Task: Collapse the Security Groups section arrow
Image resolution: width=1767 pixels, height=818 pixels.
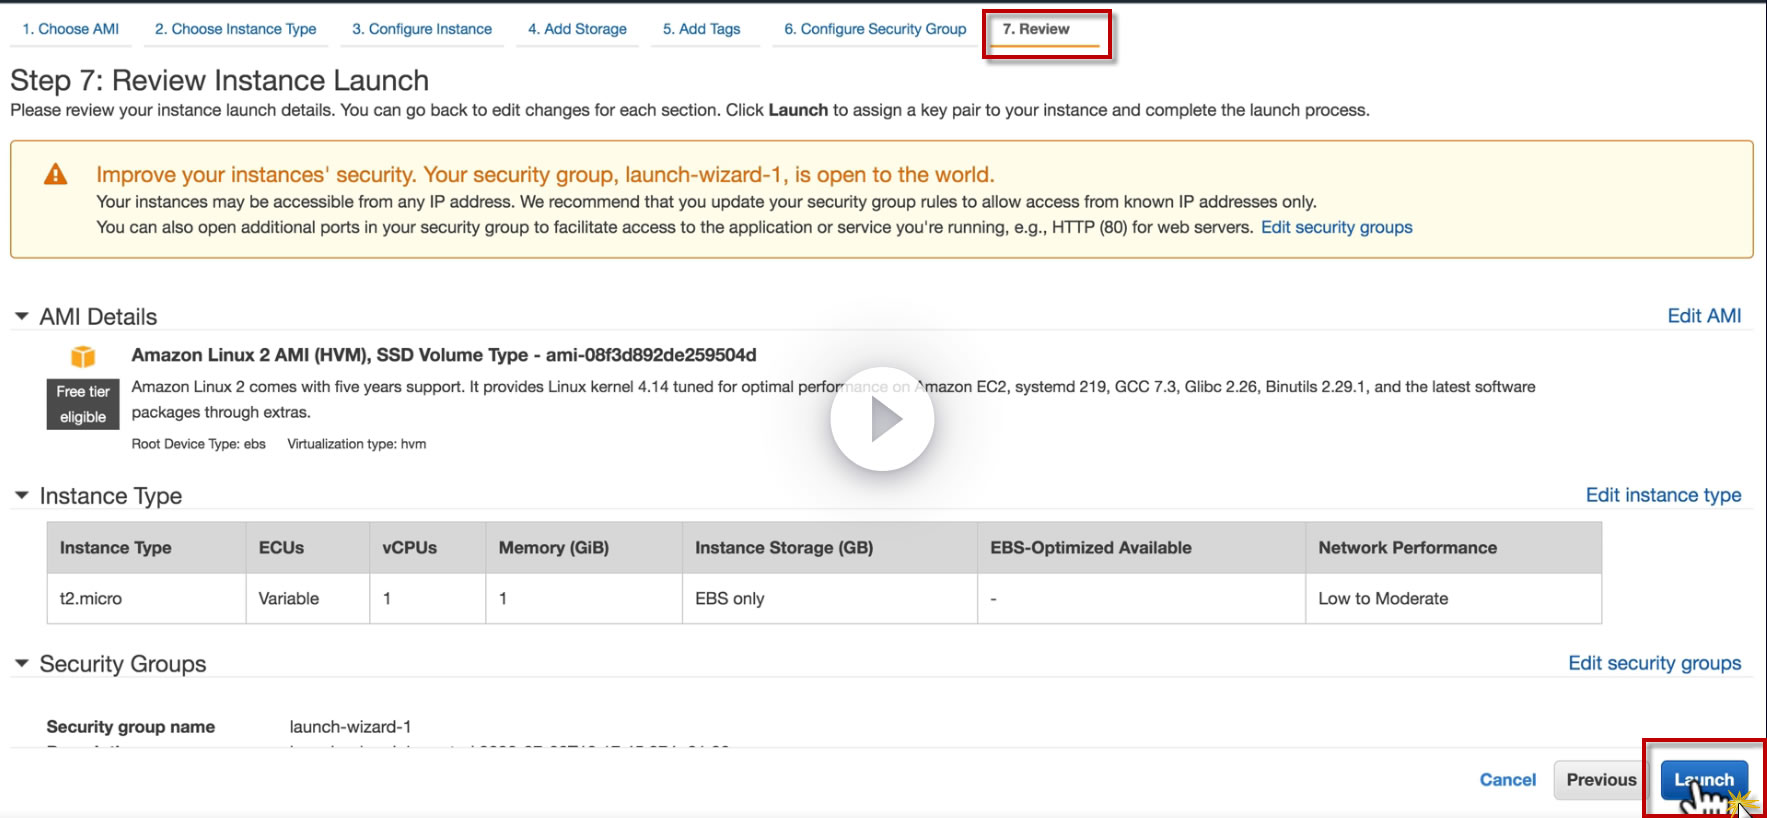Action: tap(22, 663)
